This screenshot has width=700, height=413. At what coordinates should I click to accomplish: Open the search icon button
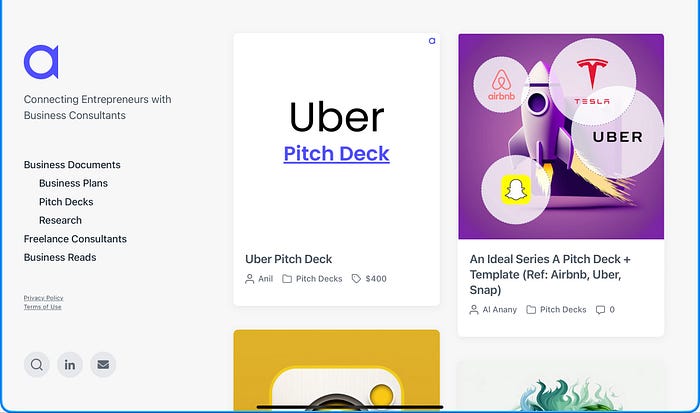[x=37, y=365]
